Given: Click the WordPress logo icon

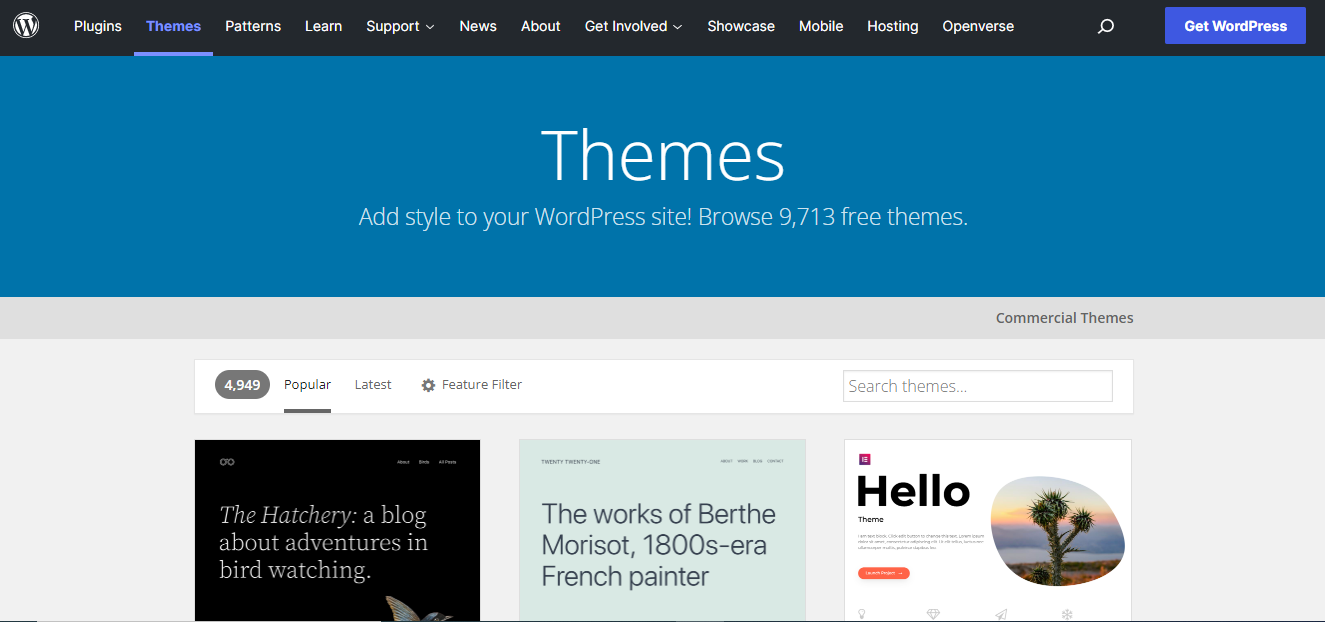Looking at the screenshot, I should [26, 26].
